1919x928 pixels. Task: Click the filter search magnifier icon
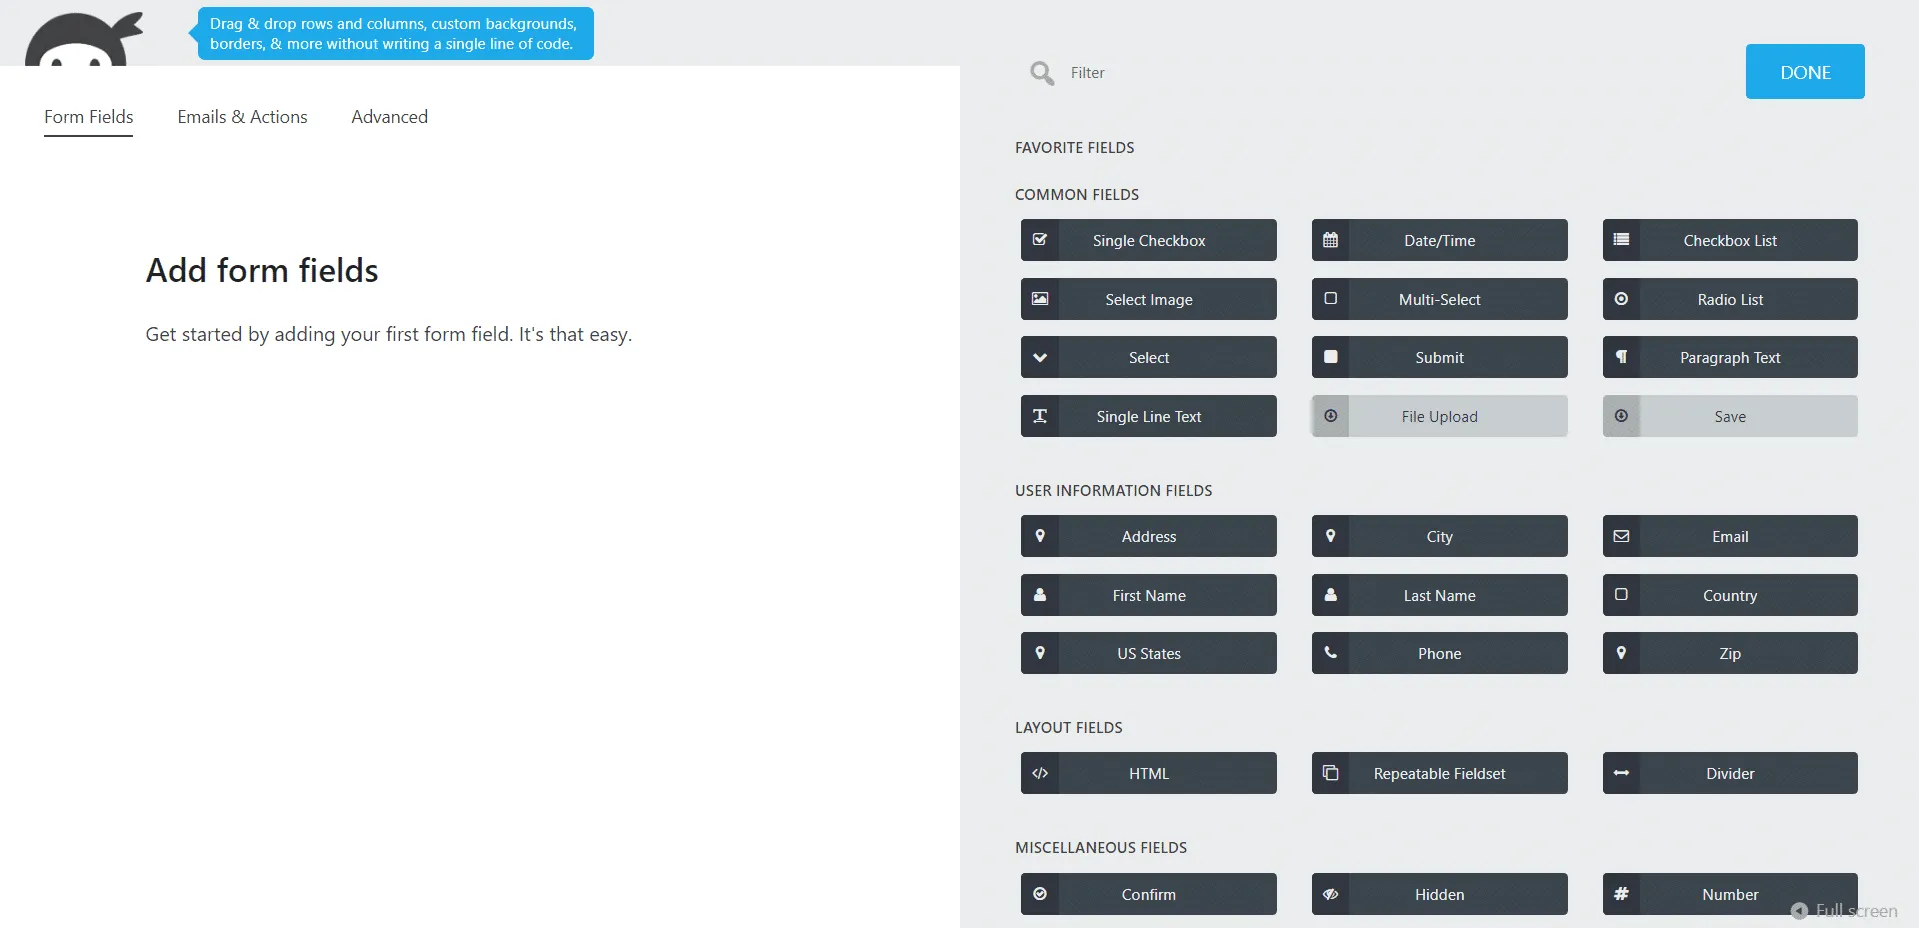[1040, 72]
